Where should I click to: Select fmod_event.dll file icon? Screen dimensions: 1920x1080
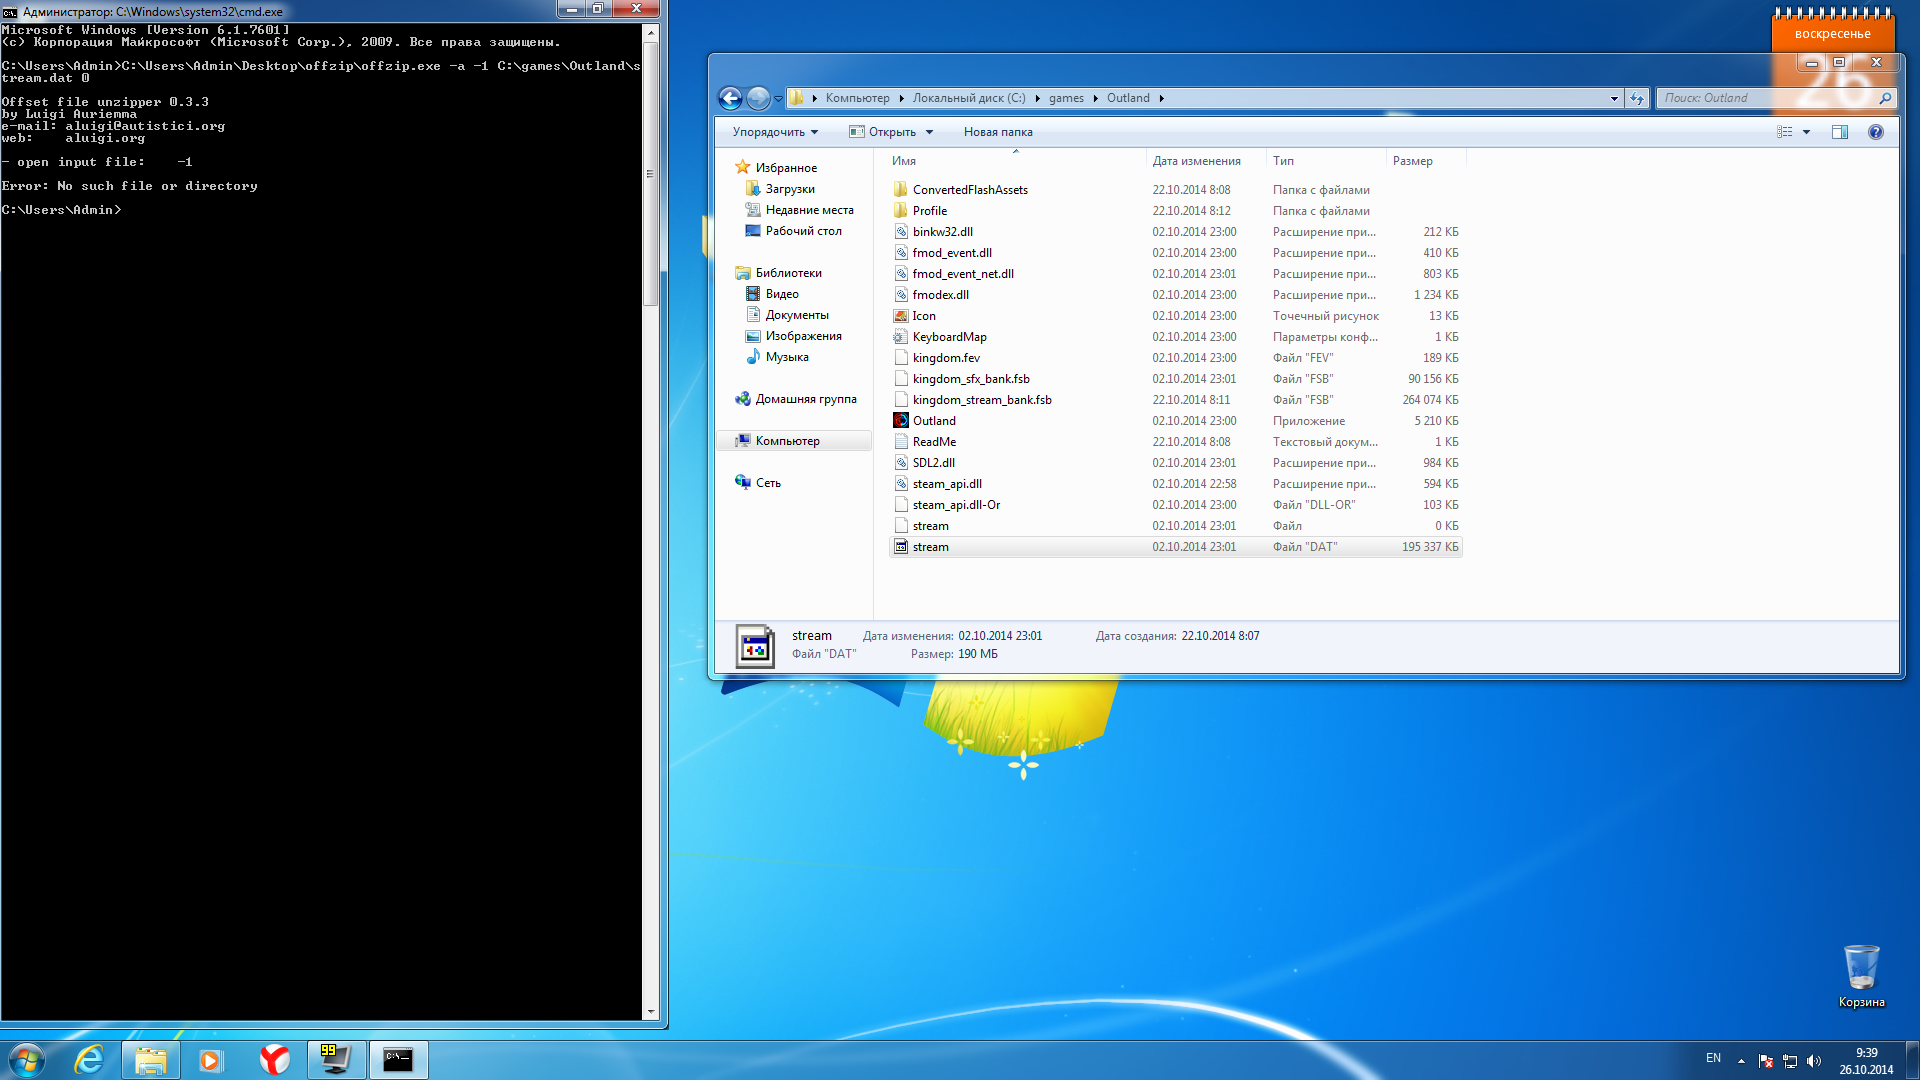coord(901,253)
